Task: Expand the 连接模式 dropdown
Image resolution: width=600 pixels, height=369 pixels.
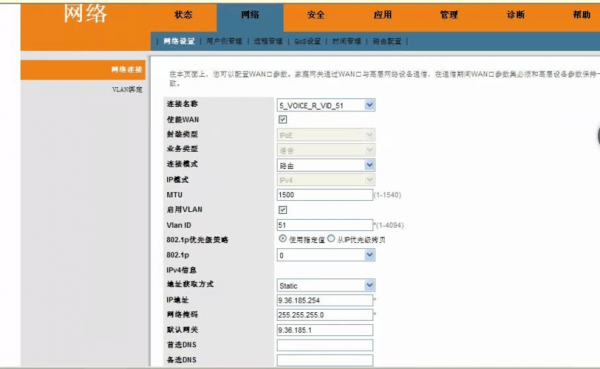Action: (x=326, y=165)
